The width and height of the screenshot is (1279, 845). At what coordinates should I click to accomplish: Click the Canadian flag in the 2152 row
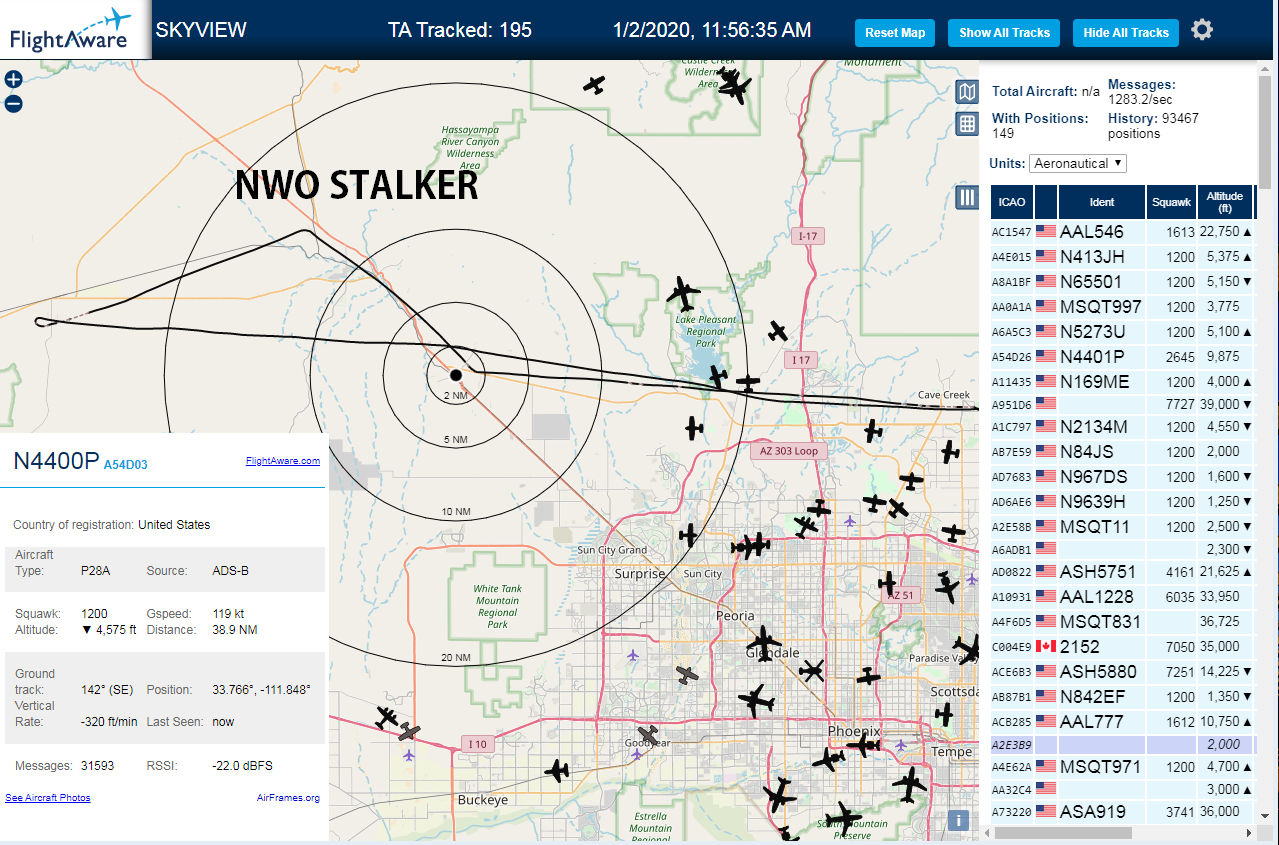coord(1046,646)
